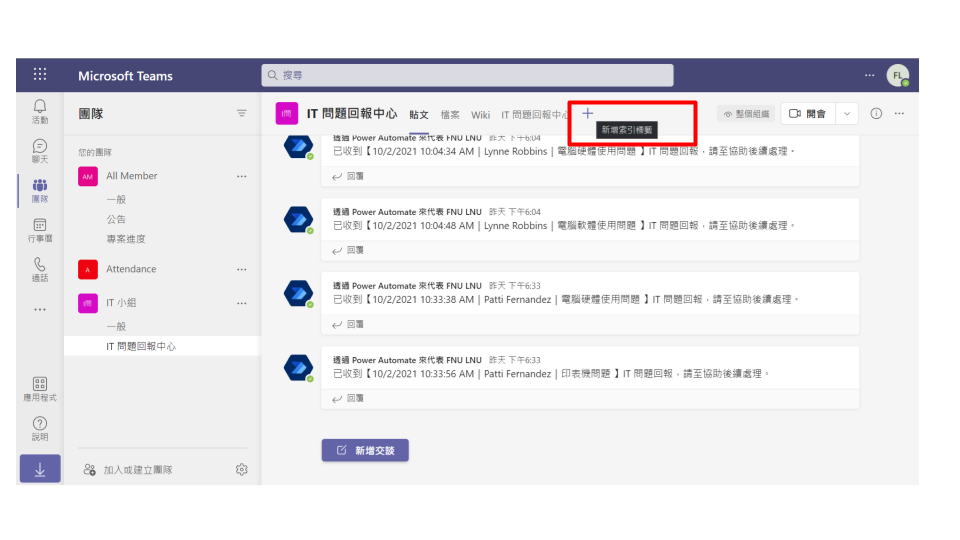Click the plus icon to add tab
The height and width of the screenshot is (540, 960).
(x=587, y=113)
